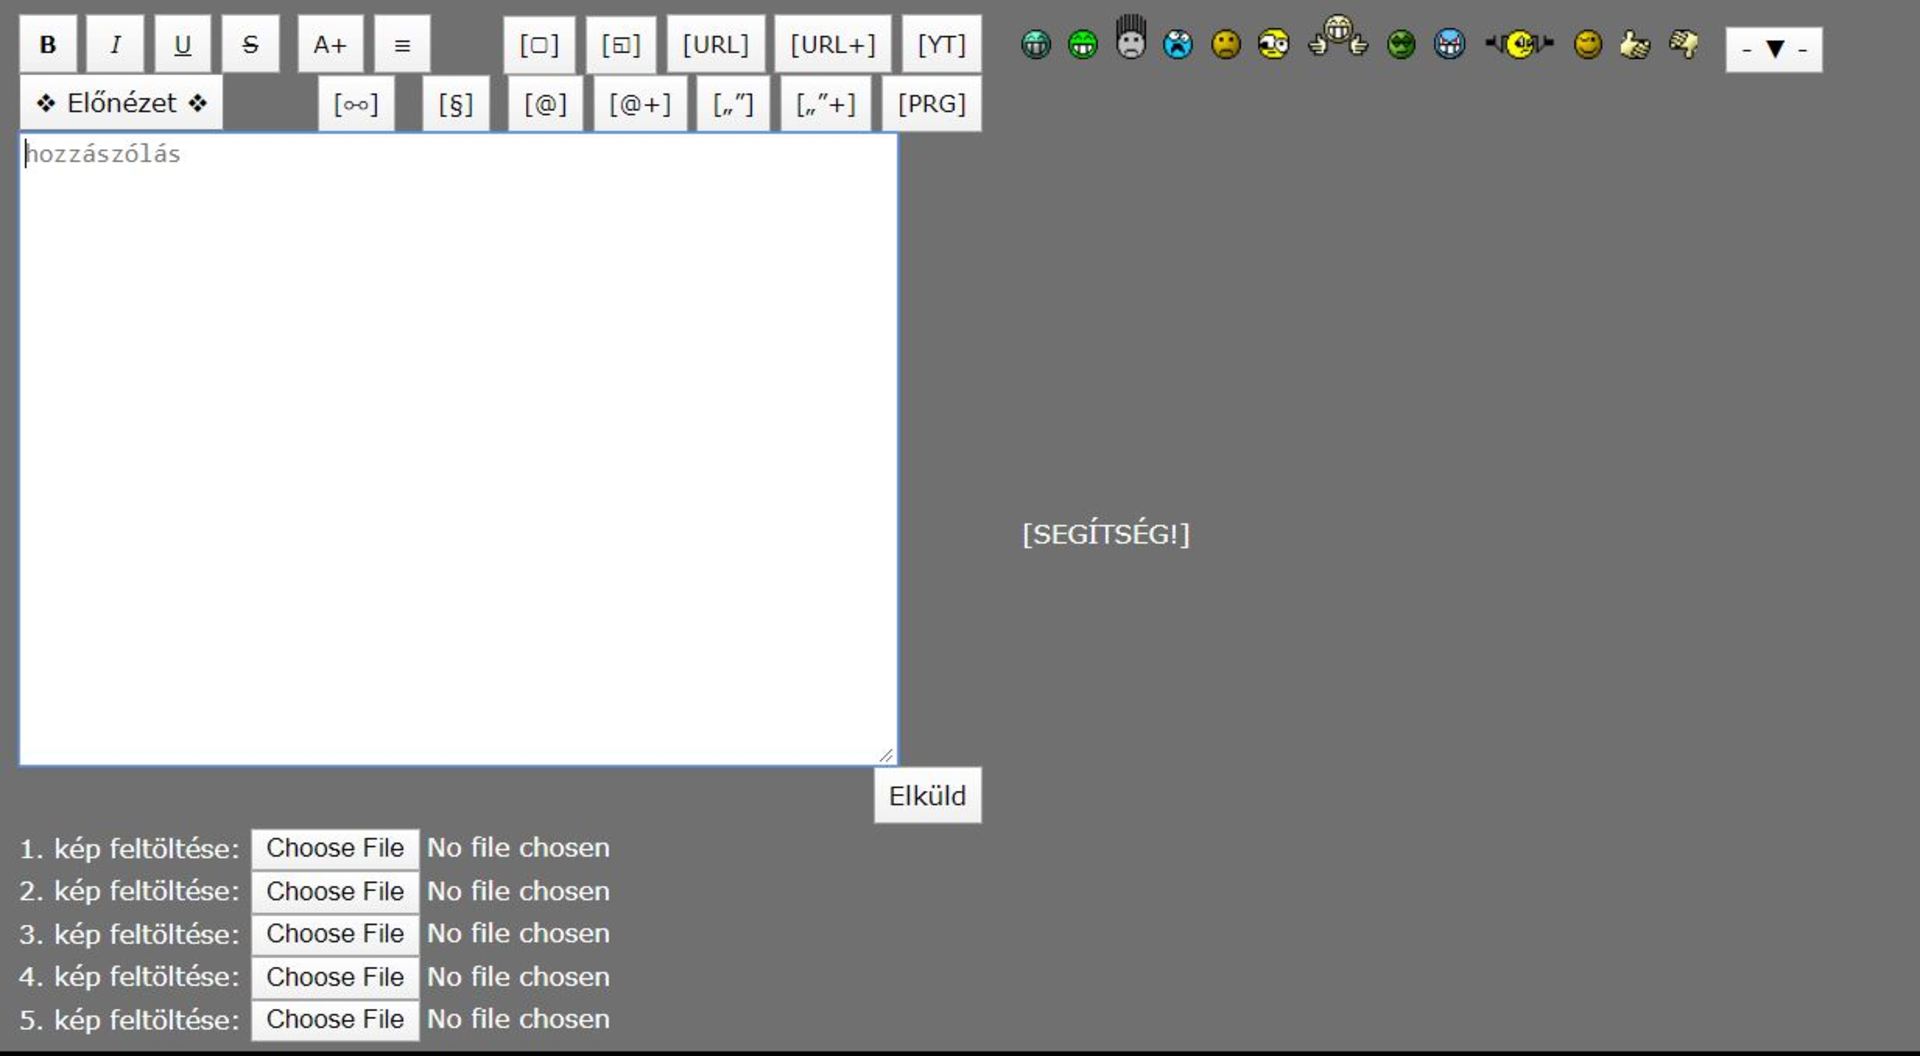
Task: Click inside the hozzászólás text area
Action: (x=458, y=450)
